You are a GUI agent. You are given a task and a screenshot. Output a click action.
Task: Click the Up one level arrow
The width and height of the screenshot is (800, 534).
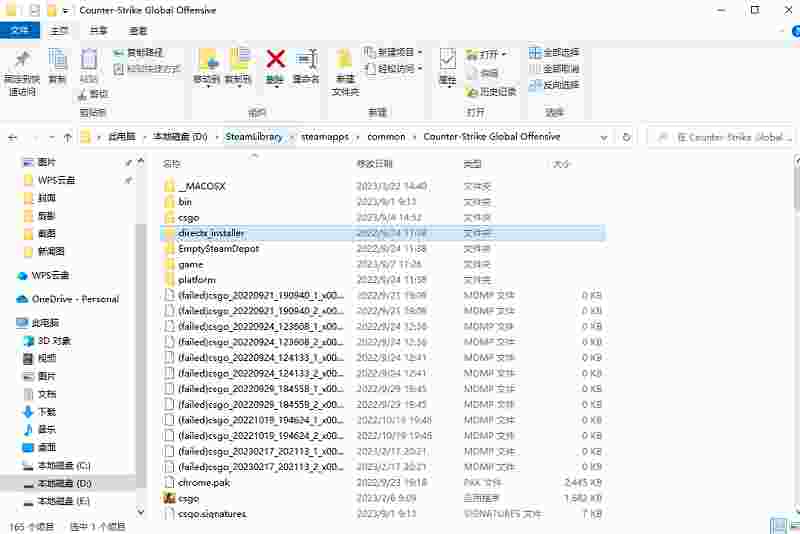67,137
